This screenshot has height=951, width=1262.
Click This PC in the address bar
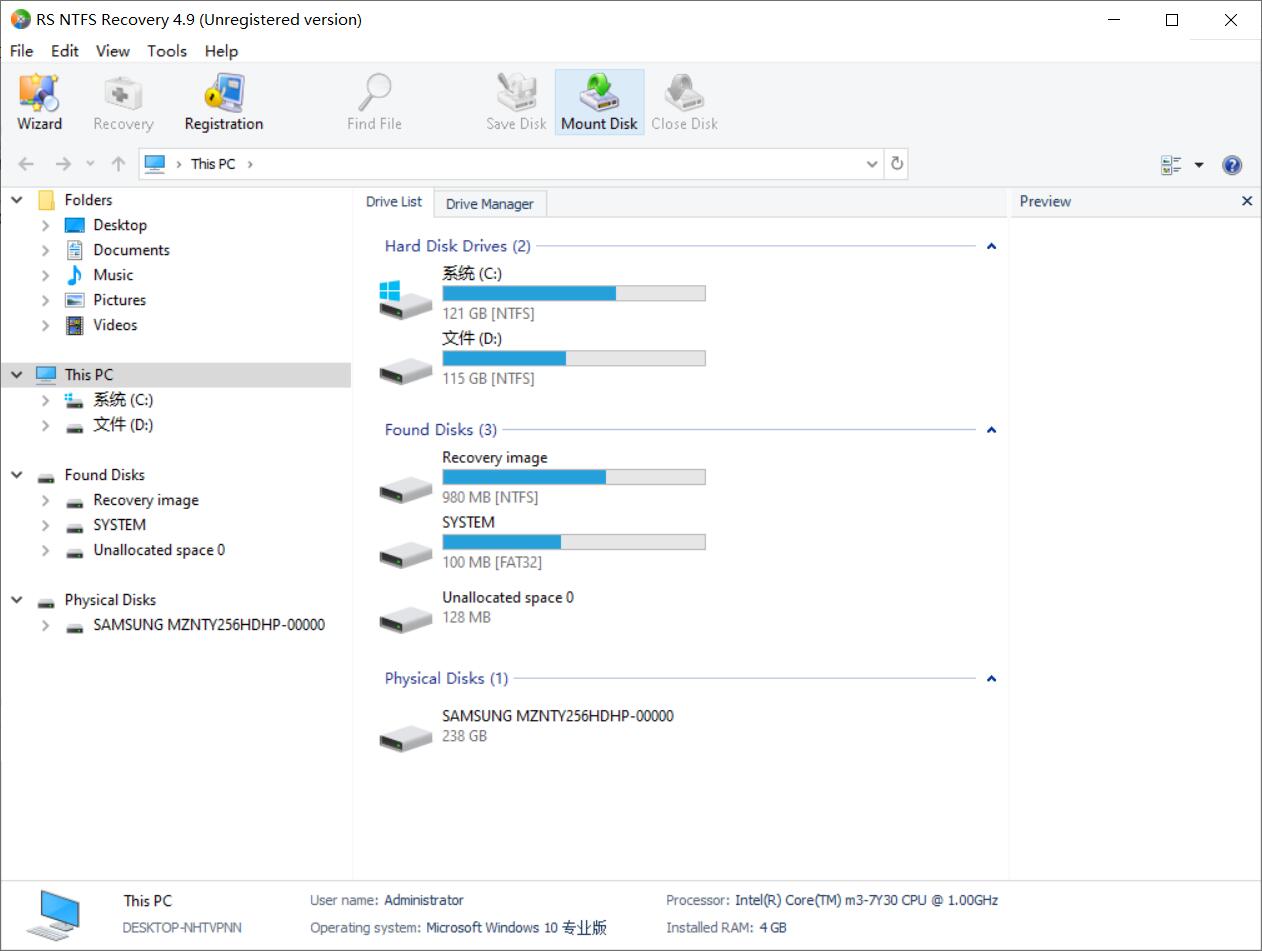point(213,164)
